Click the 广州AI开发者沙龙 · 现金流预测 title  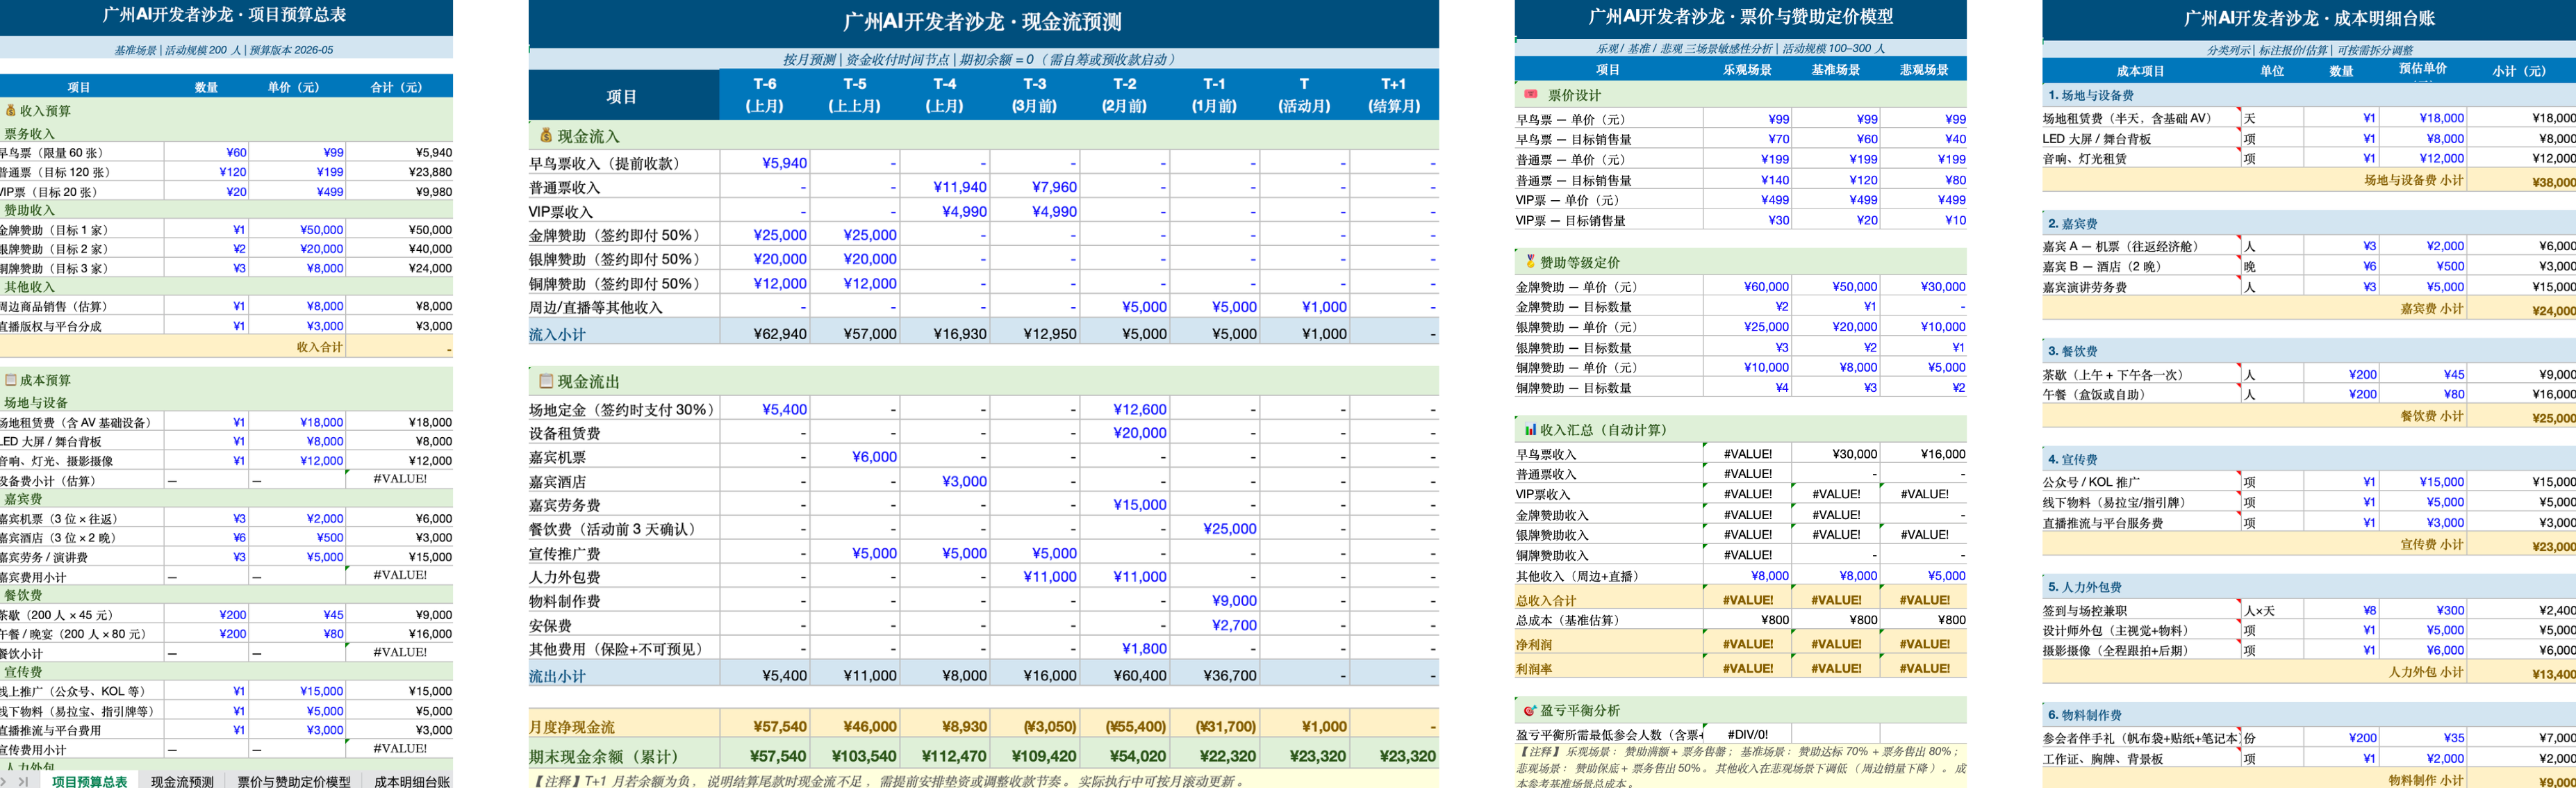(x=983, y=22)
